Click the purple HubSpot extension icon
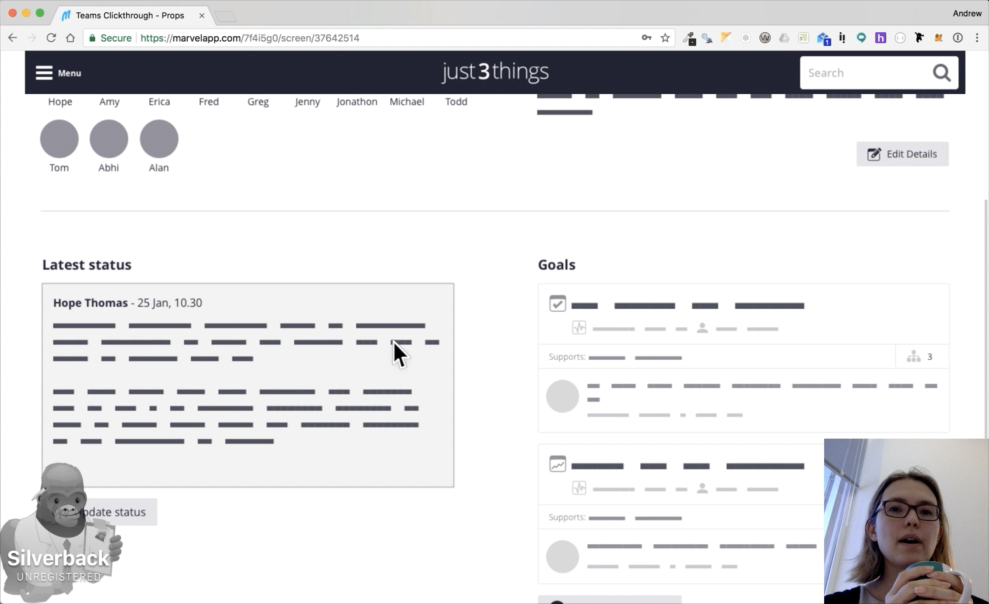989x604 pixels. click(879, 37)
